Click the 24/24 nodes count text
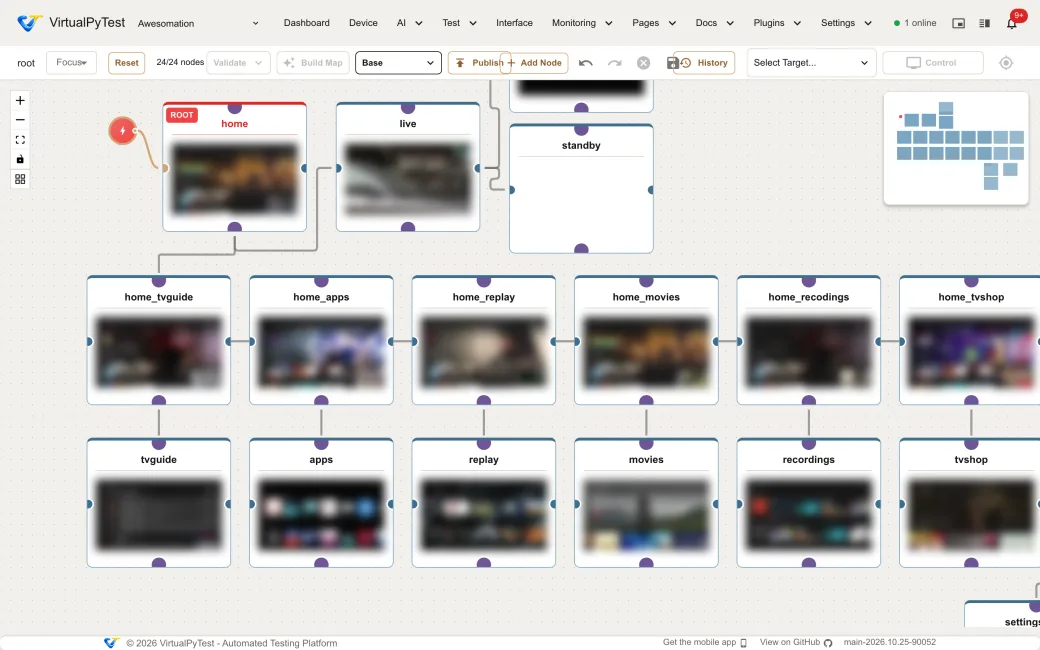 (x=180, y=62)
